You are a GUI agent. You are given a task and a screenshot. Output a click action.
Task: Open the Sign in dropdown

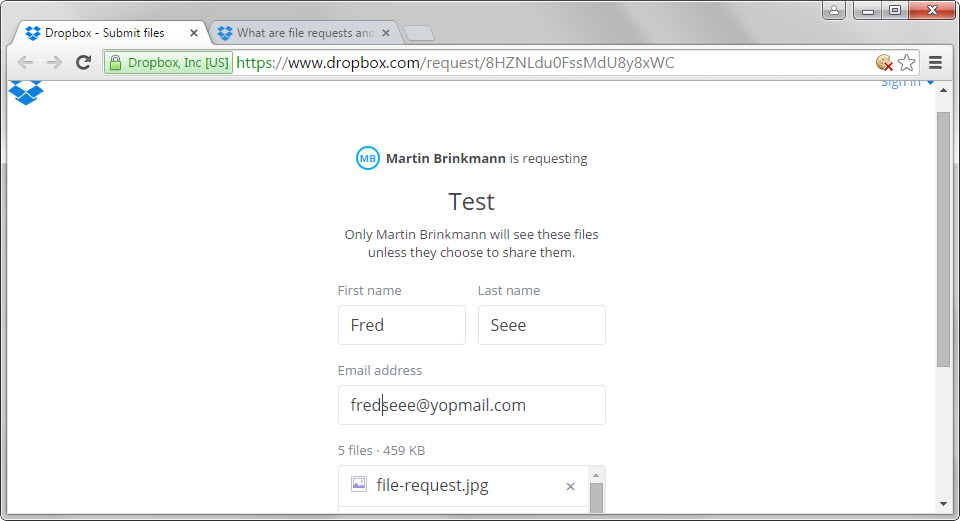click(907, 83)
